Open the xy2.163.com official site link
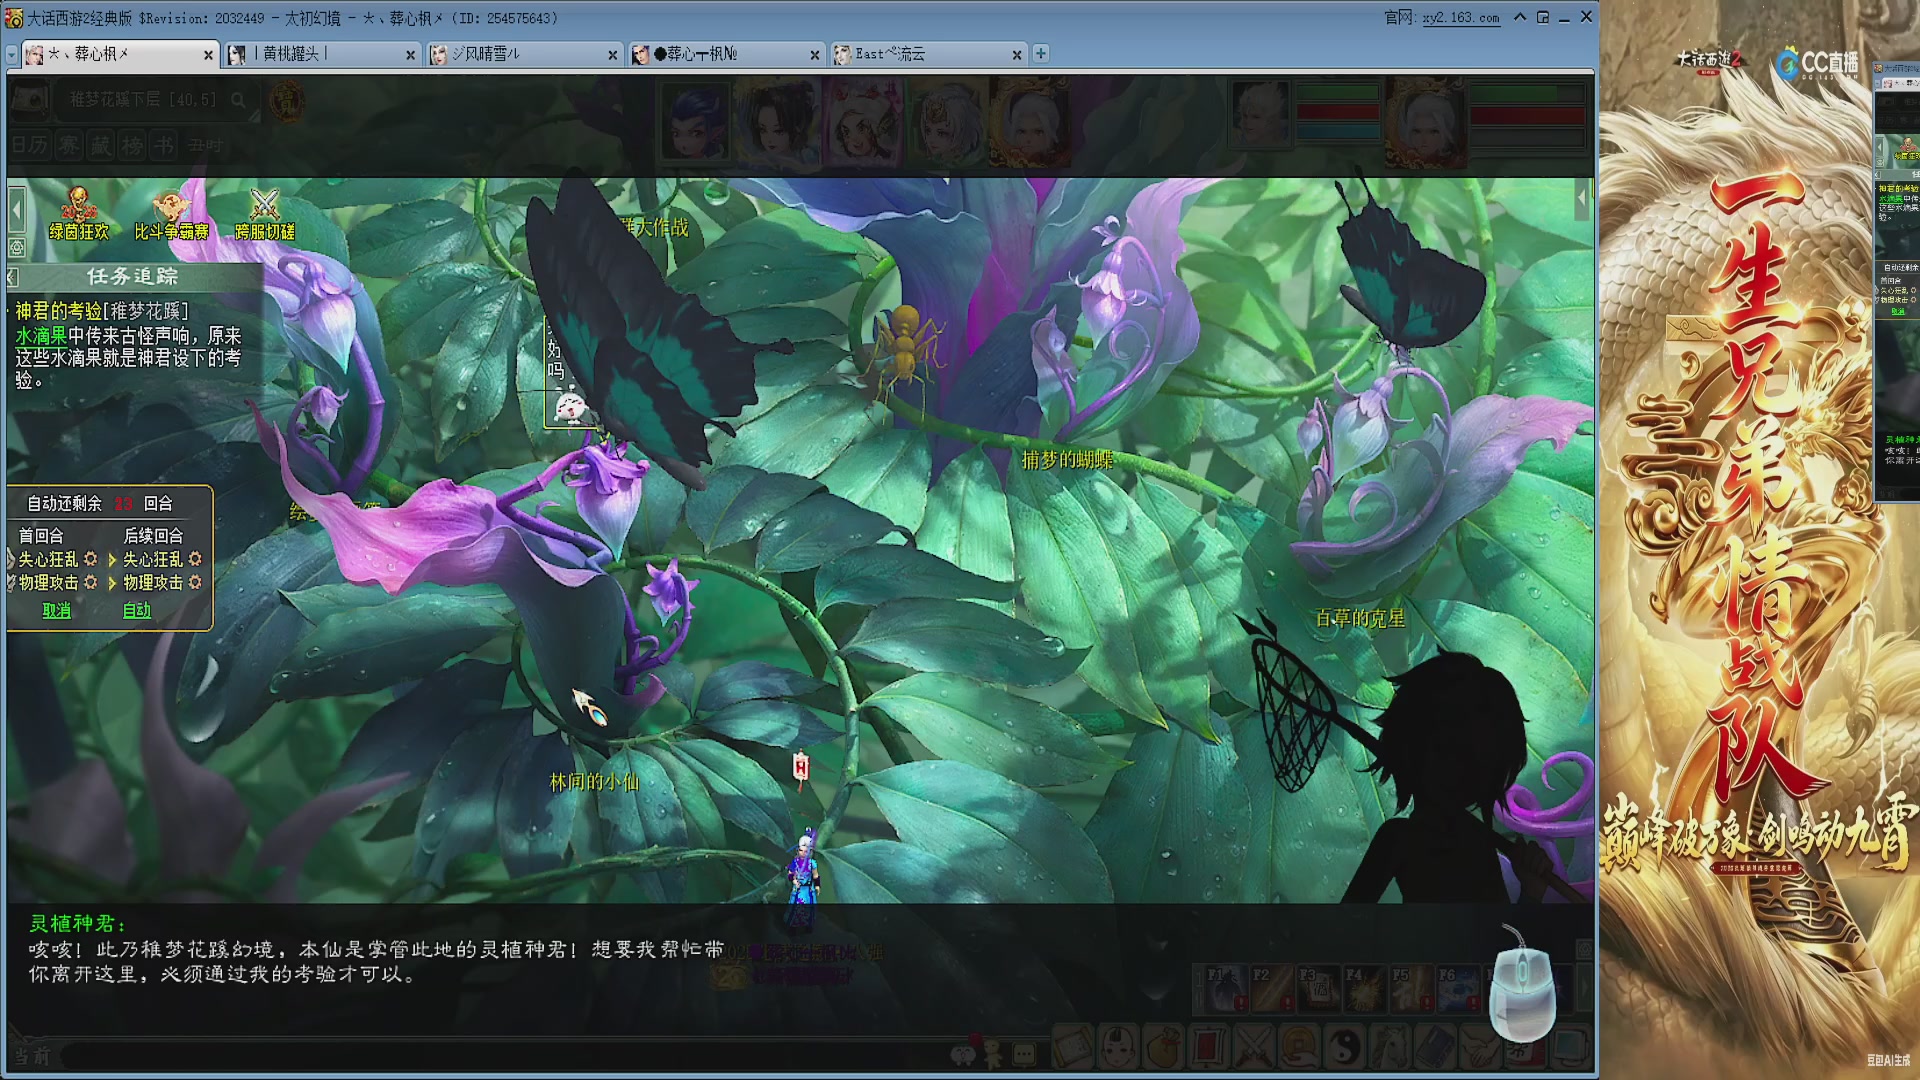The height and width of the screenshot is (1080, 1920). pyautogui.click(x=1461, y=18)
